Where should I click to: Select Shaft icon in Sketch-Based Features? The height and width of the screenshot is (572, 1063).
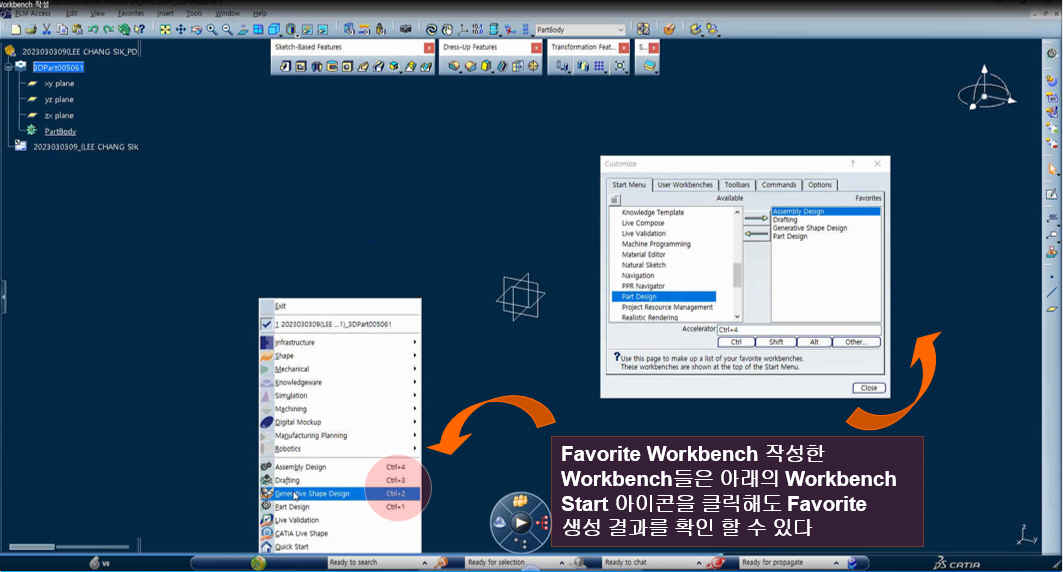click(x=316, y=66)
